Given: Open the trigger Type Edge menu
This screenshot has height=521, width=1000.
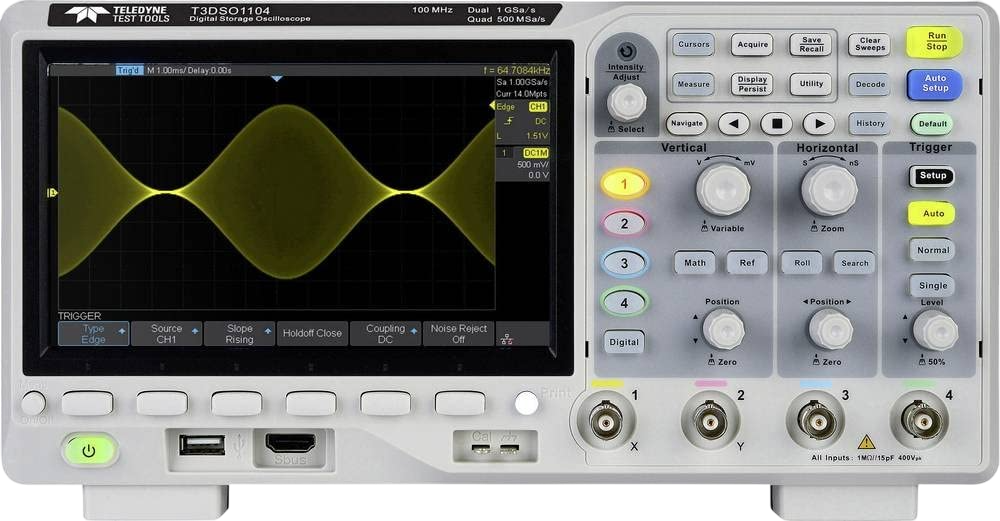Looking at the screenshot, I should click(93, 334).
